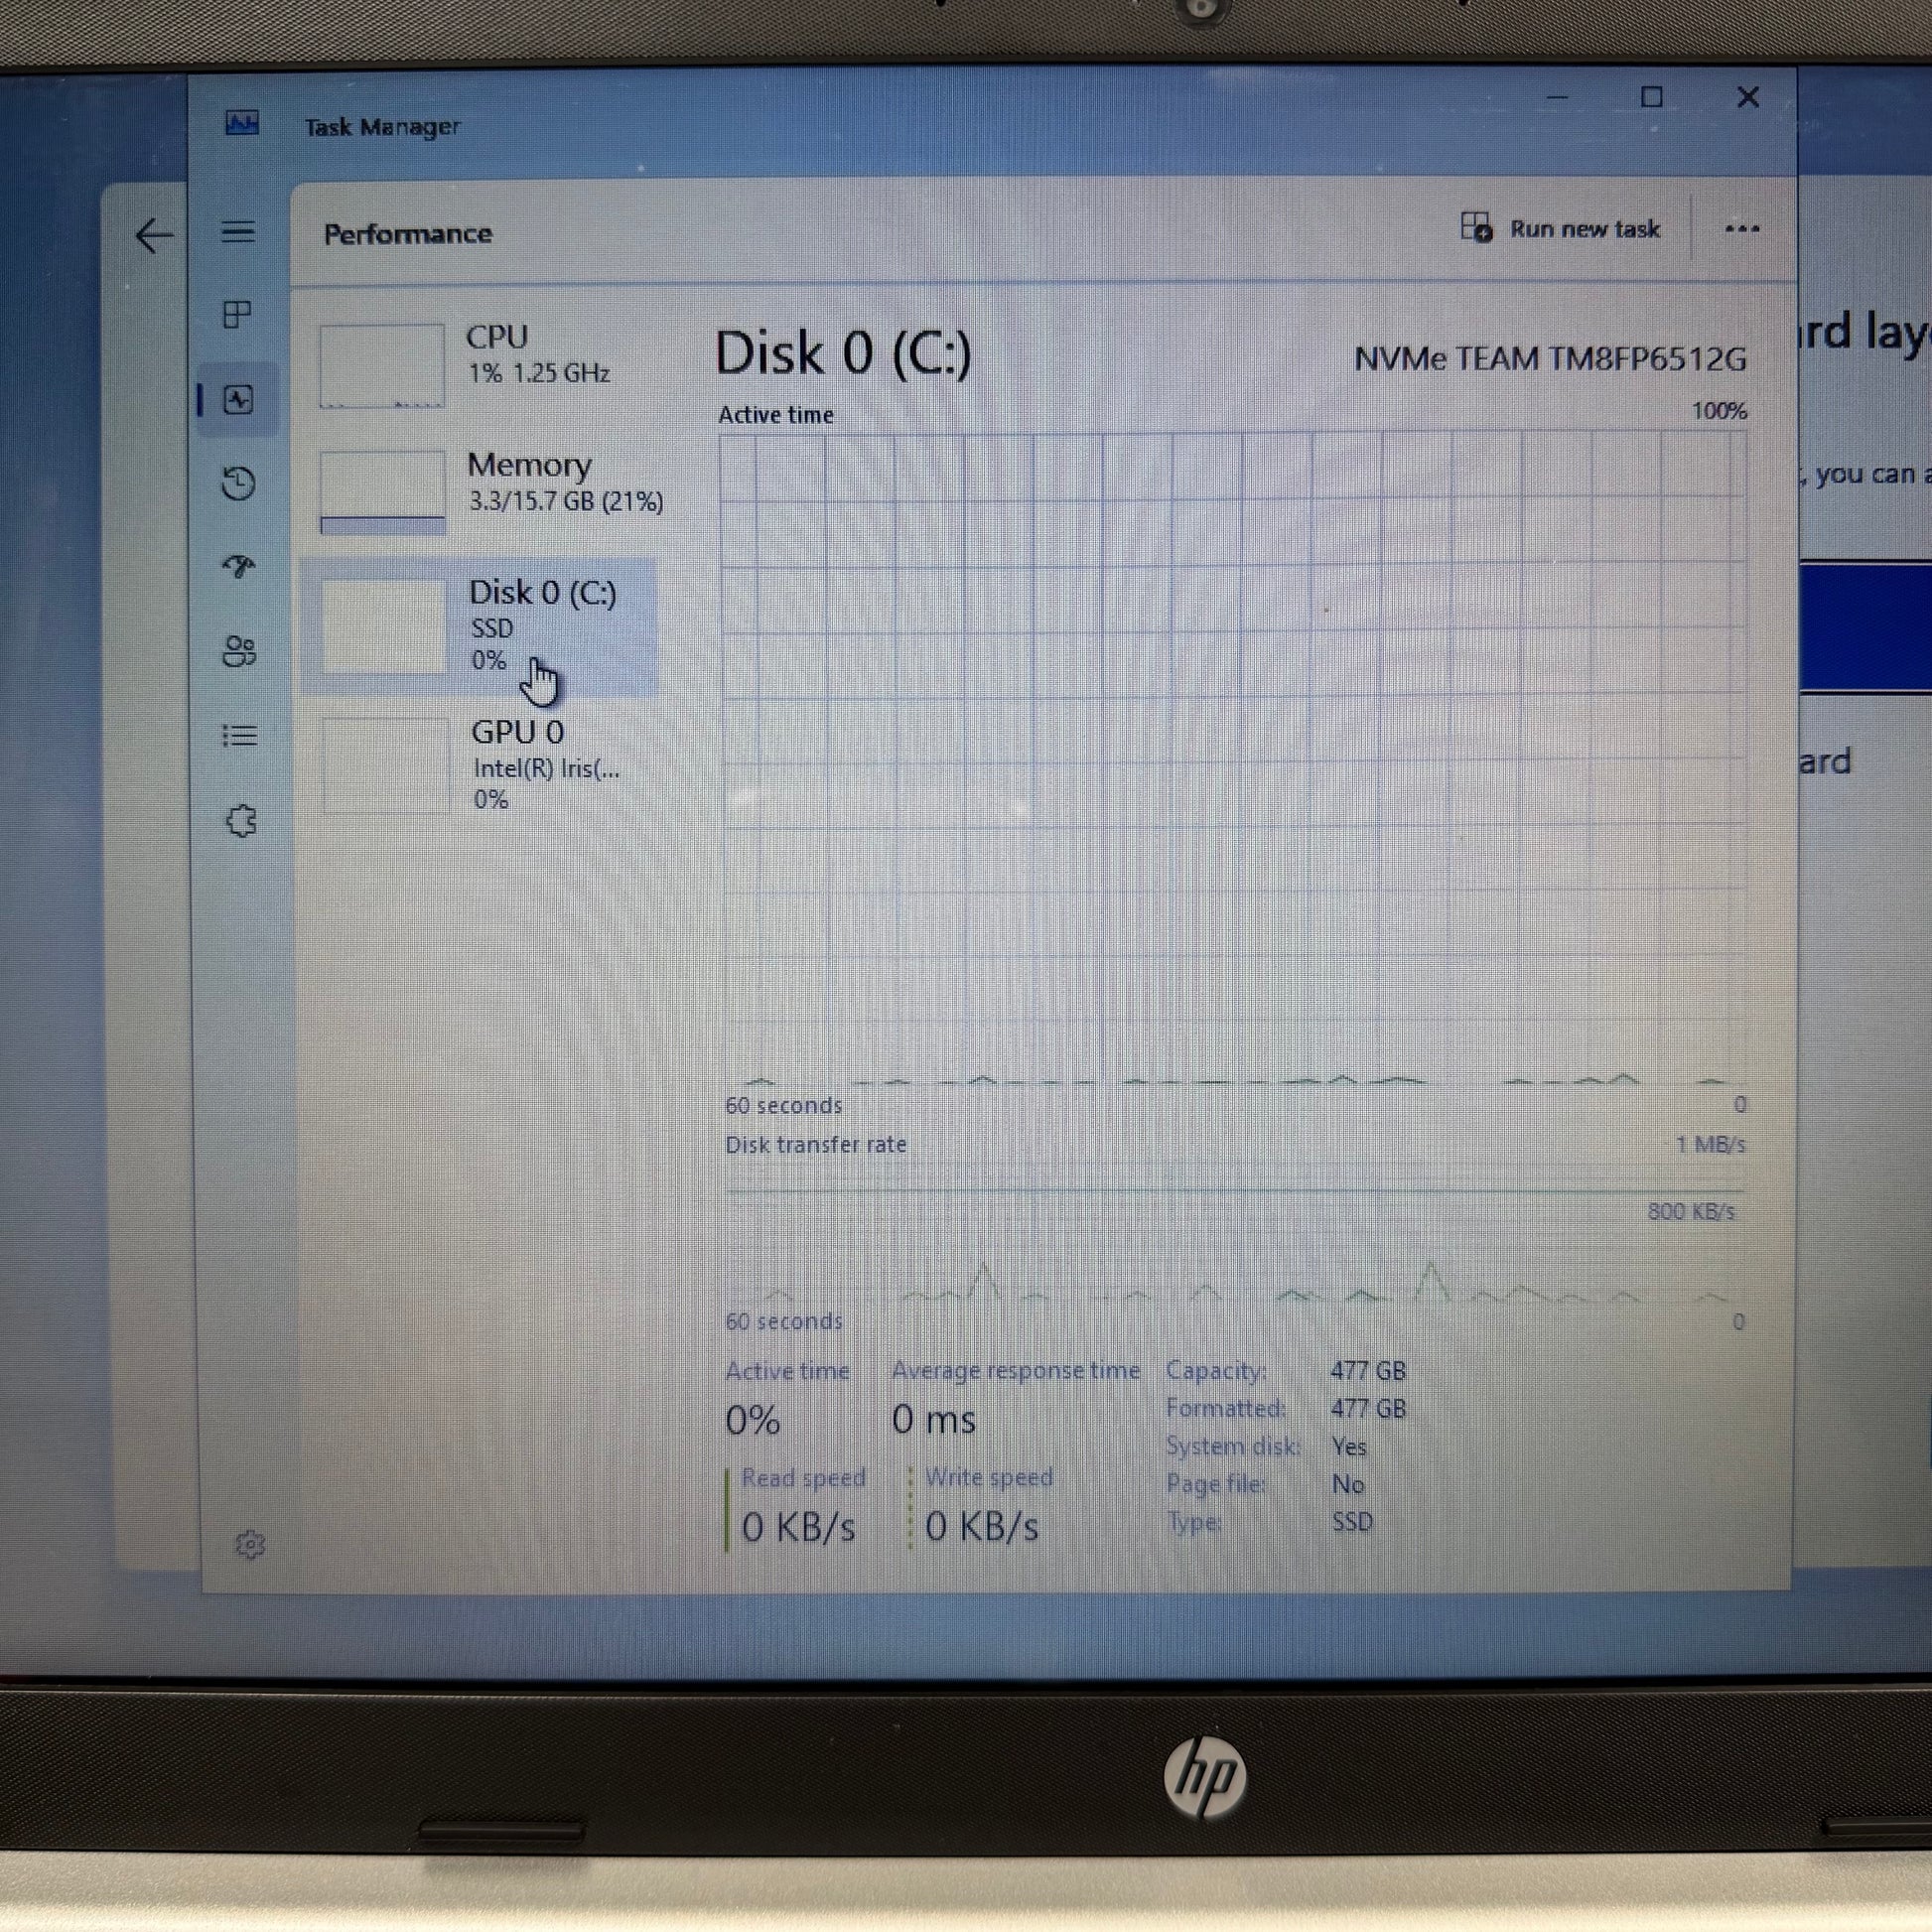The height and width of the screenshot is (1932, 1932).
Task: Click the Disk transfer rate graph
Action: point(1232,1248)
